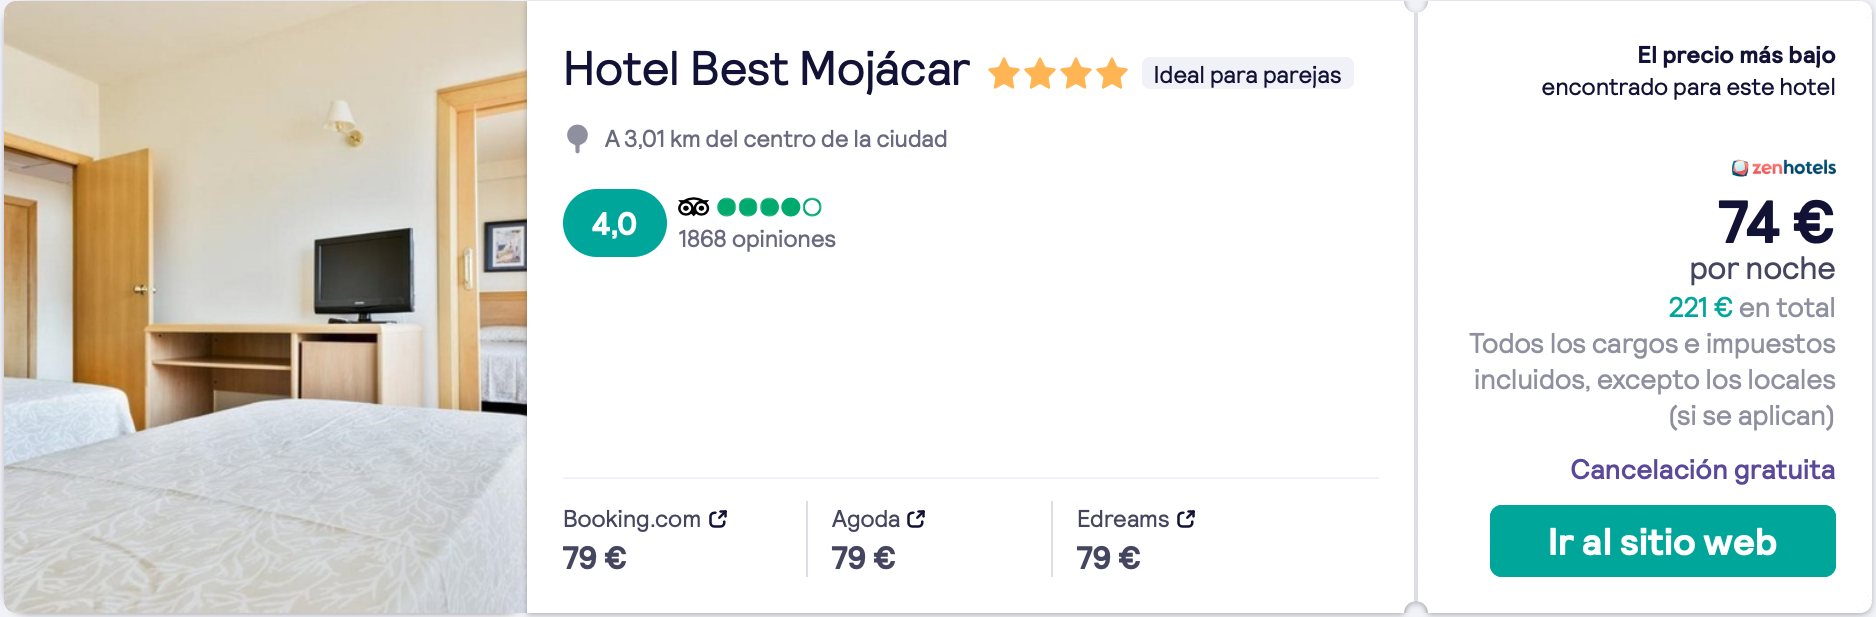Click the Cancelación gratuita text
Screen dimensions: 1876x617
point(1702,470)
